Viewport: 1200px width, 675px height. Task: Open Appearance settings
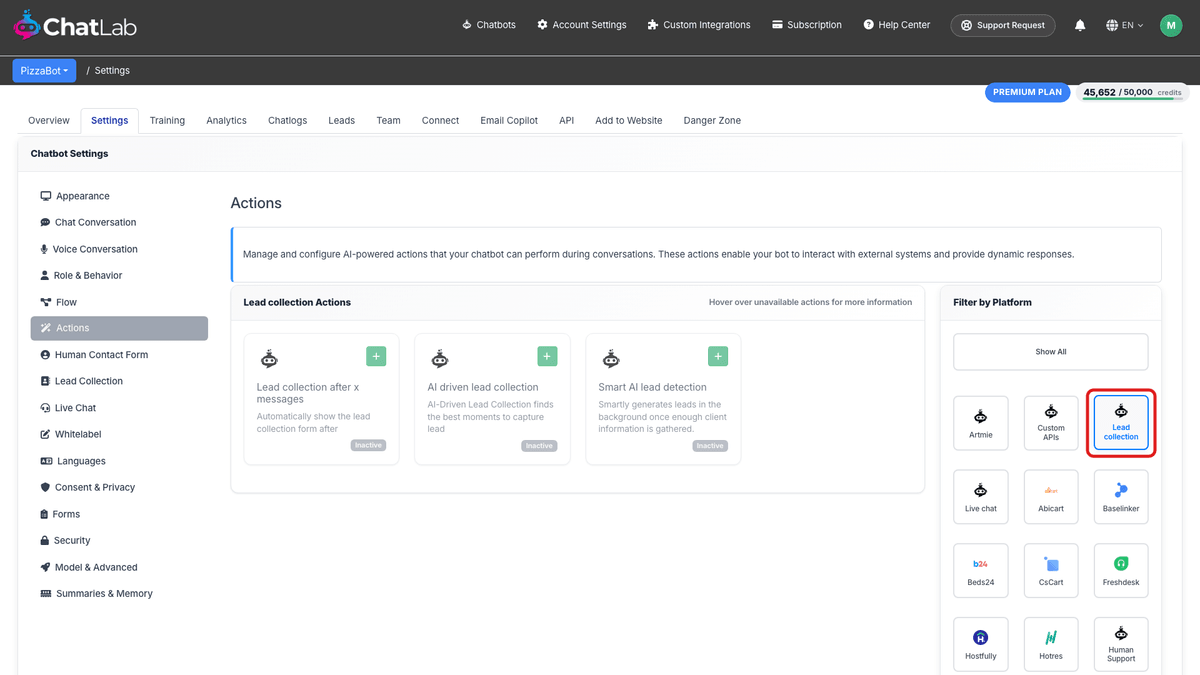tap(119, 196)
